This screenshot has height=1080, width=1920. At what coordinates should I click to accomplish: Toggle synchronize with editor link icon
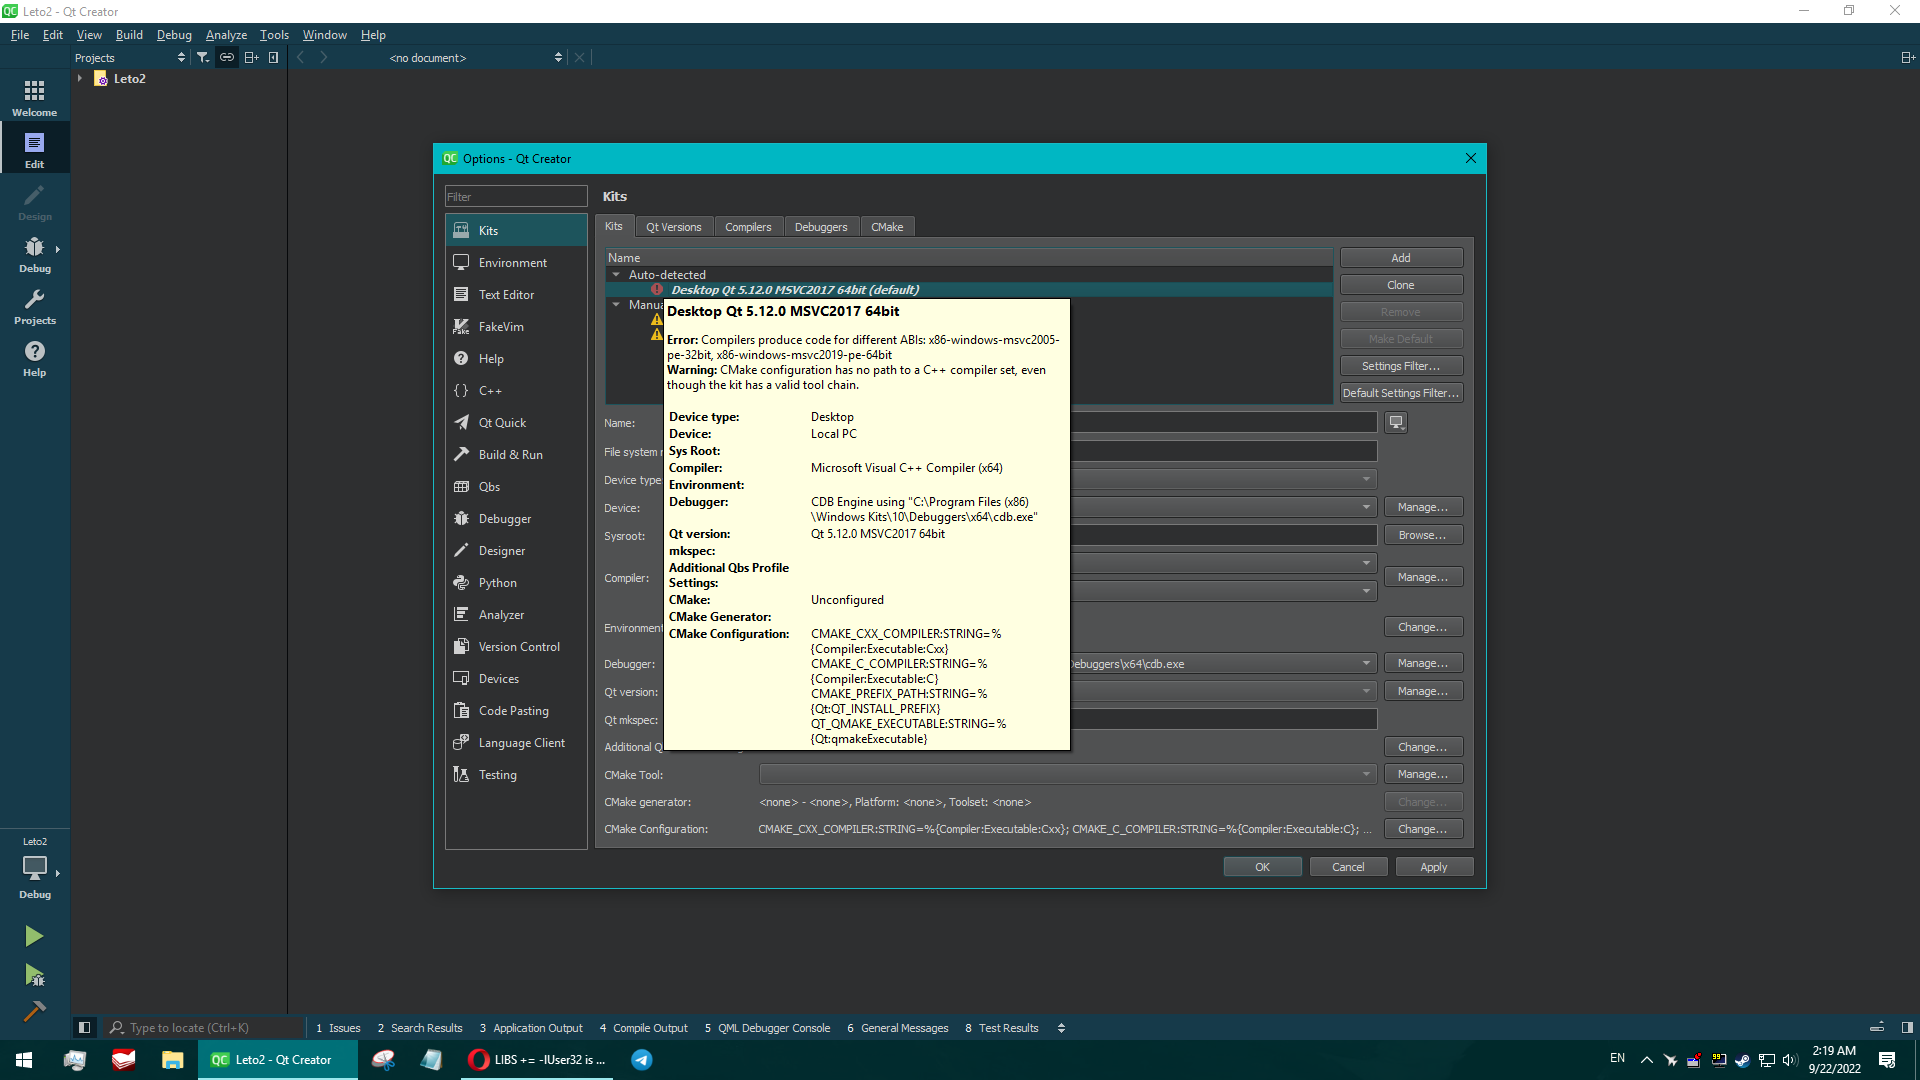(x=227, y=57)
